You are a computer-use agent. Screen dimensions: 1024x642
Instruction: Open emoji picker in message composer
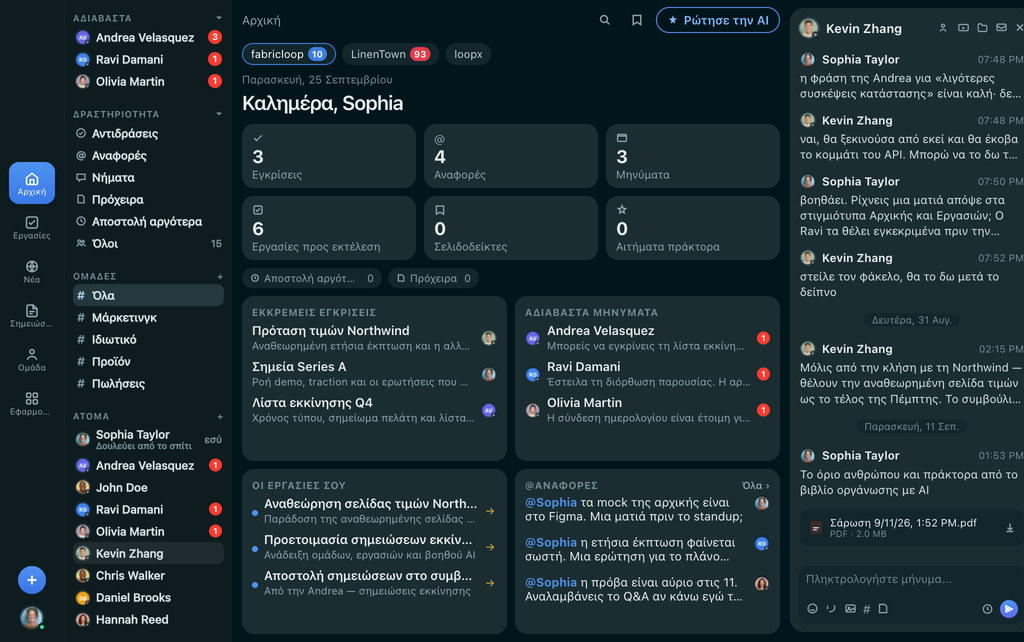(812, 609)
